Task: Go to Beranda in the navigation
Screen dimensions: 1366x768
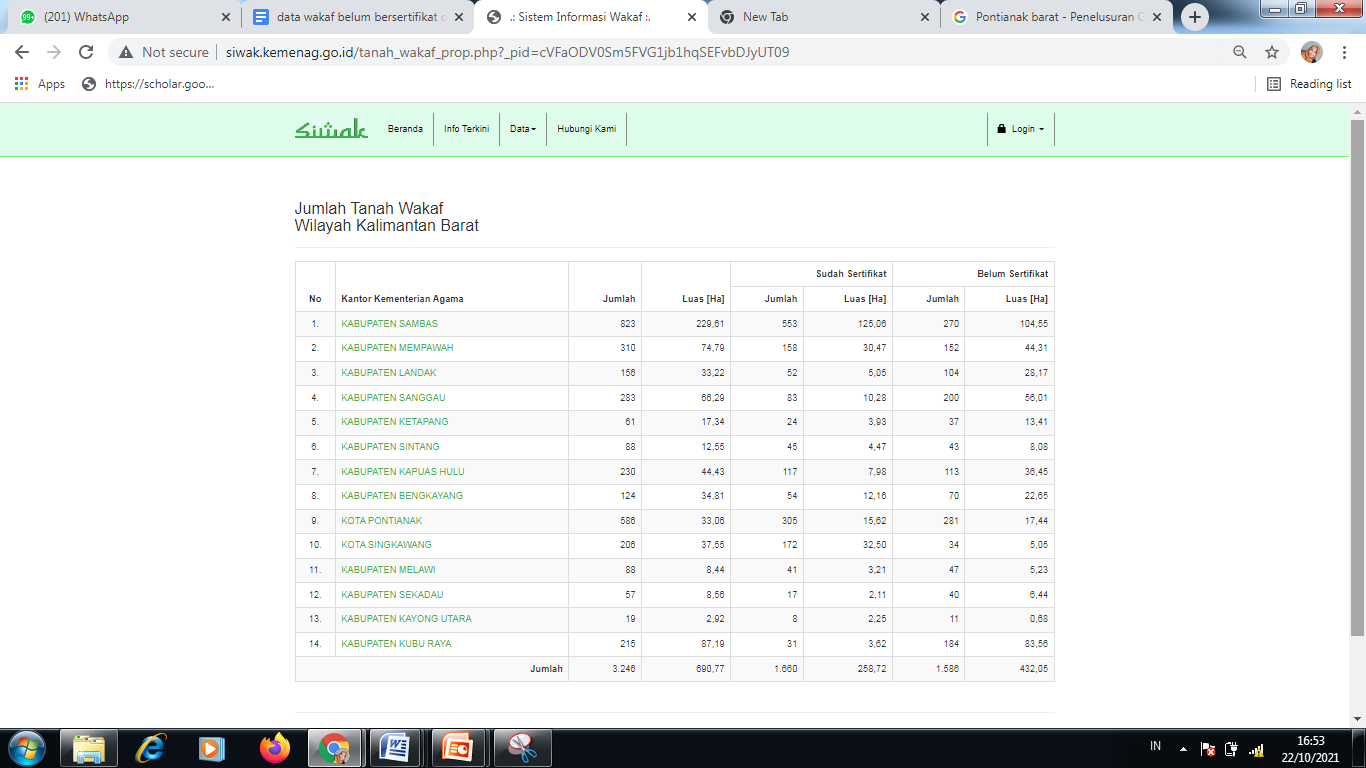Action: (405, 129)
